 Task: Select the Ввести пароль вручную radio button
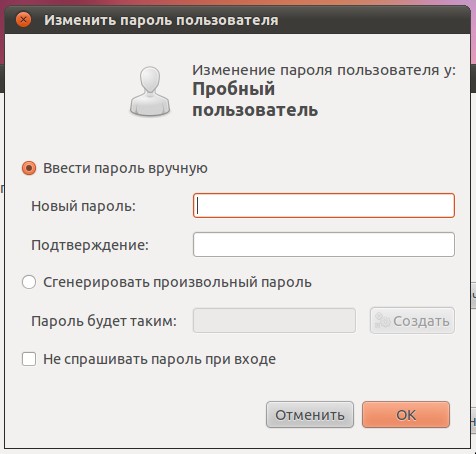click(29, 168)
